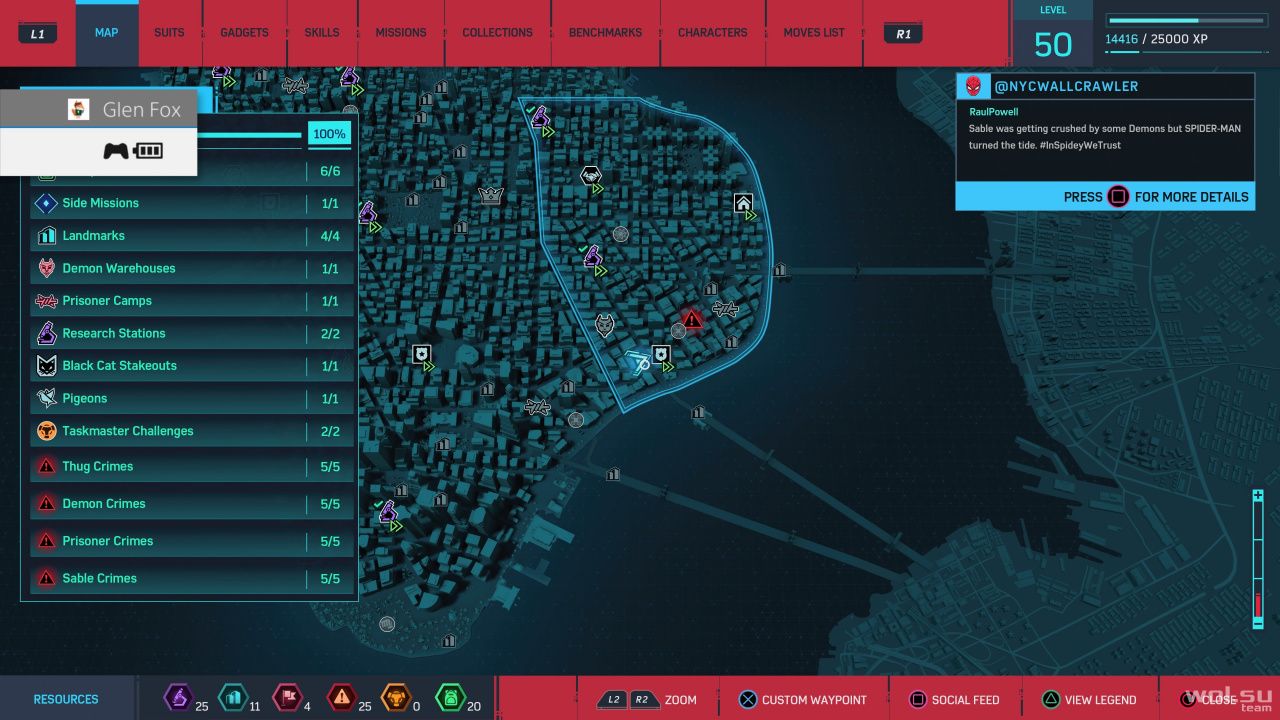This screenshot has width=1280, height=720.
Task: Click the Side Missions diamond icon
Action: pos(46,203)
